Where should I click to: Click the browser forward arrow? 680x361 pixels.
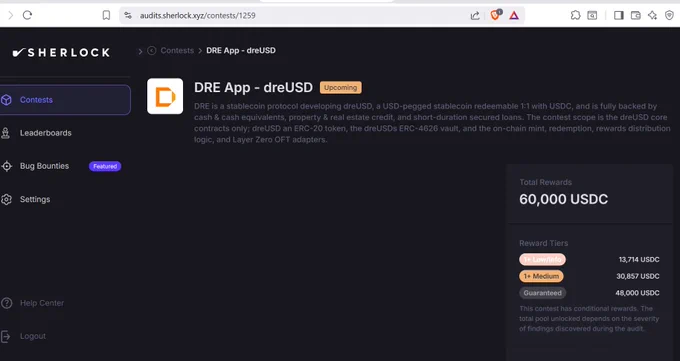click(11, 16)
